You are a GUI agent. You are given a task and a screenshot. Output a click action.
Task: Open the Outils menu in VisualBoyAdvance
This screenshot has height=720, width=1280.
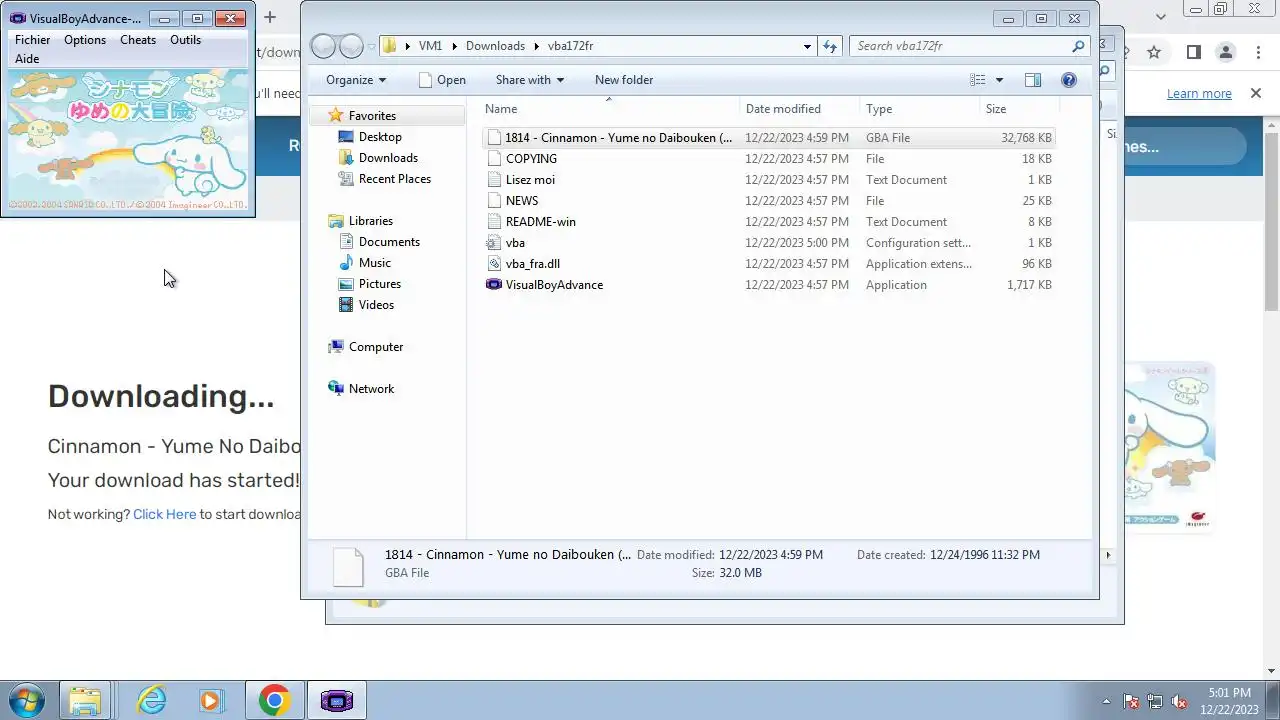(x=185, y=40)
